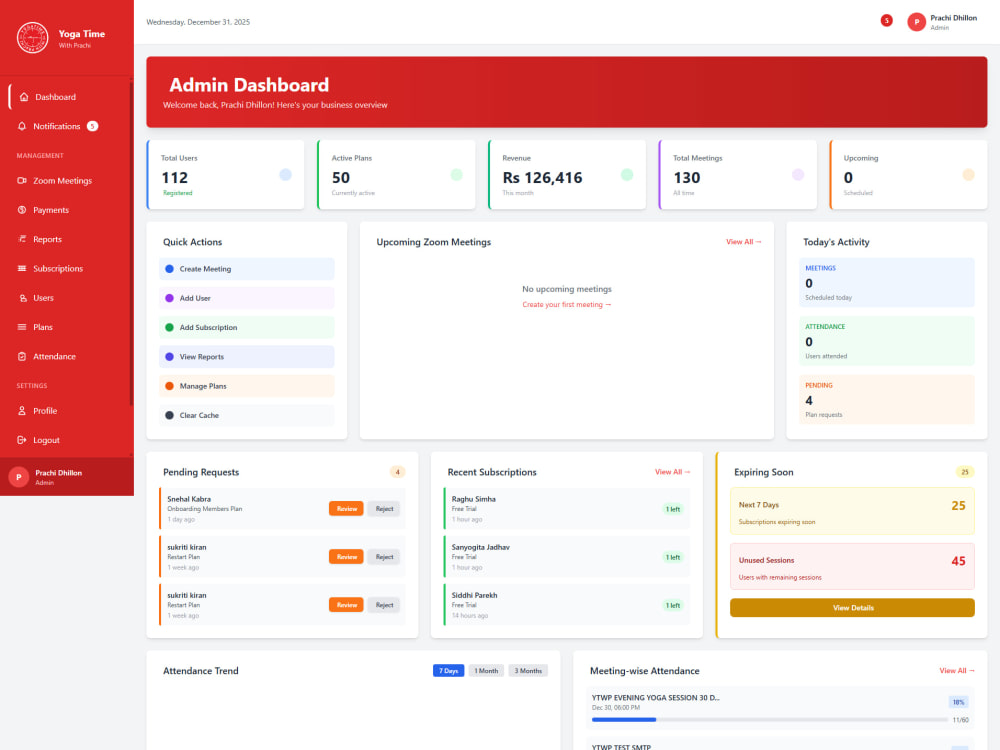Switch attendance trend to 3 Months
The image size is (1000, 750).
528,671
